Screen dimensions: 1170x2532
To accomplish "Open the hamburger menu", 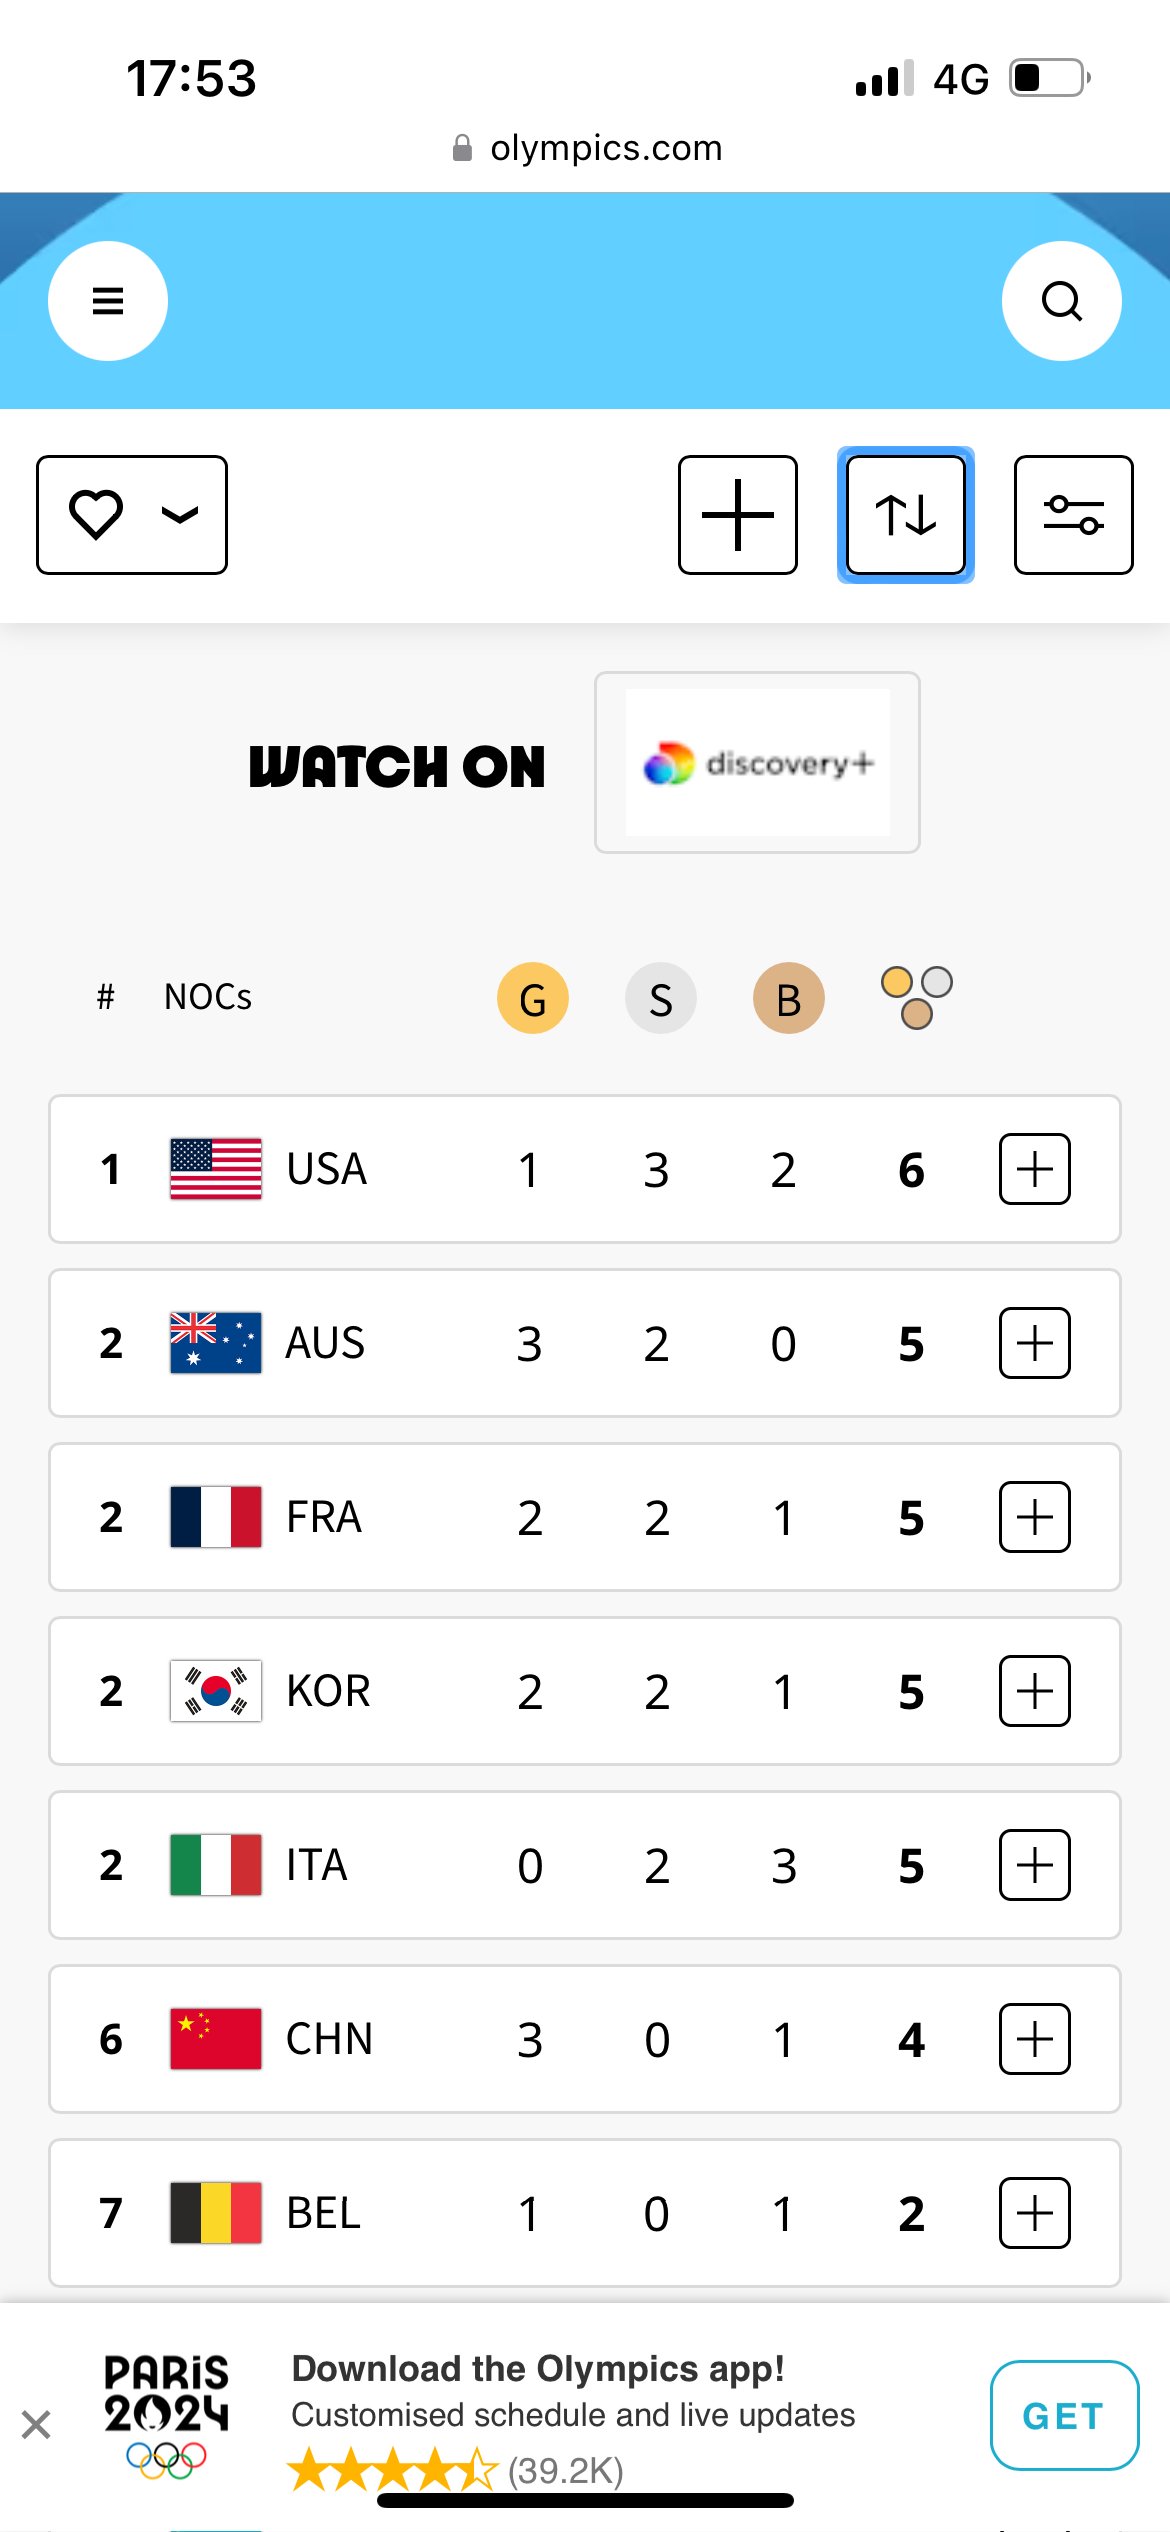I will pyautogui.click(x=108, y=301).
